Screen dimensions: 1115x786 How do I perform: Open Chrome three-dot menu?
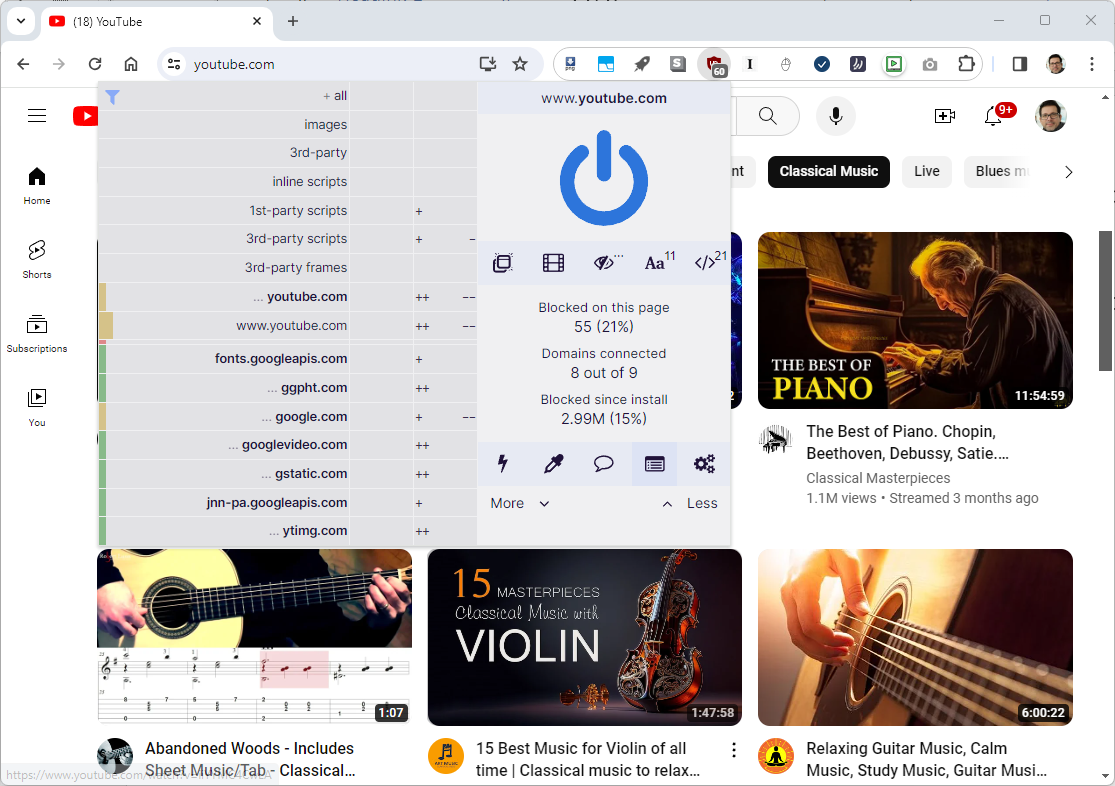point(1092,64)
